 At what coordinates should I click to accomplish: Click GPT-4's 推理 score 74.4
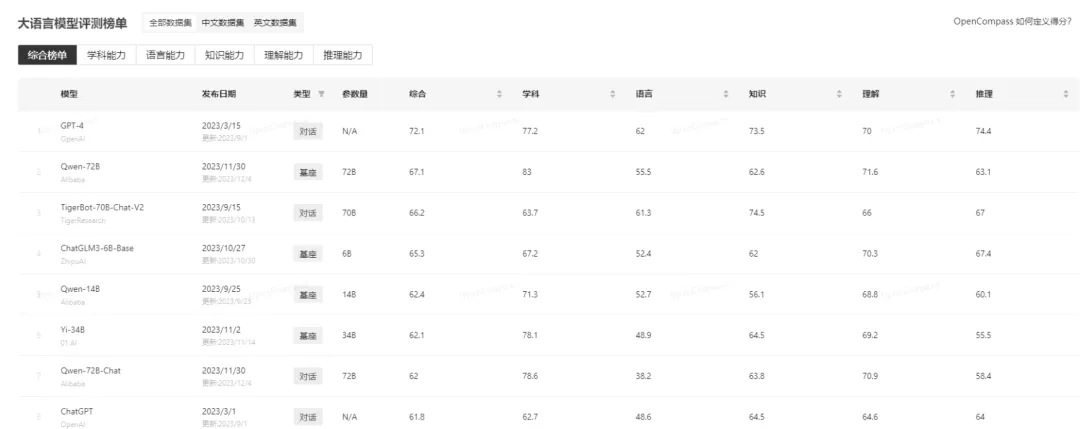(x=984, y=131)
